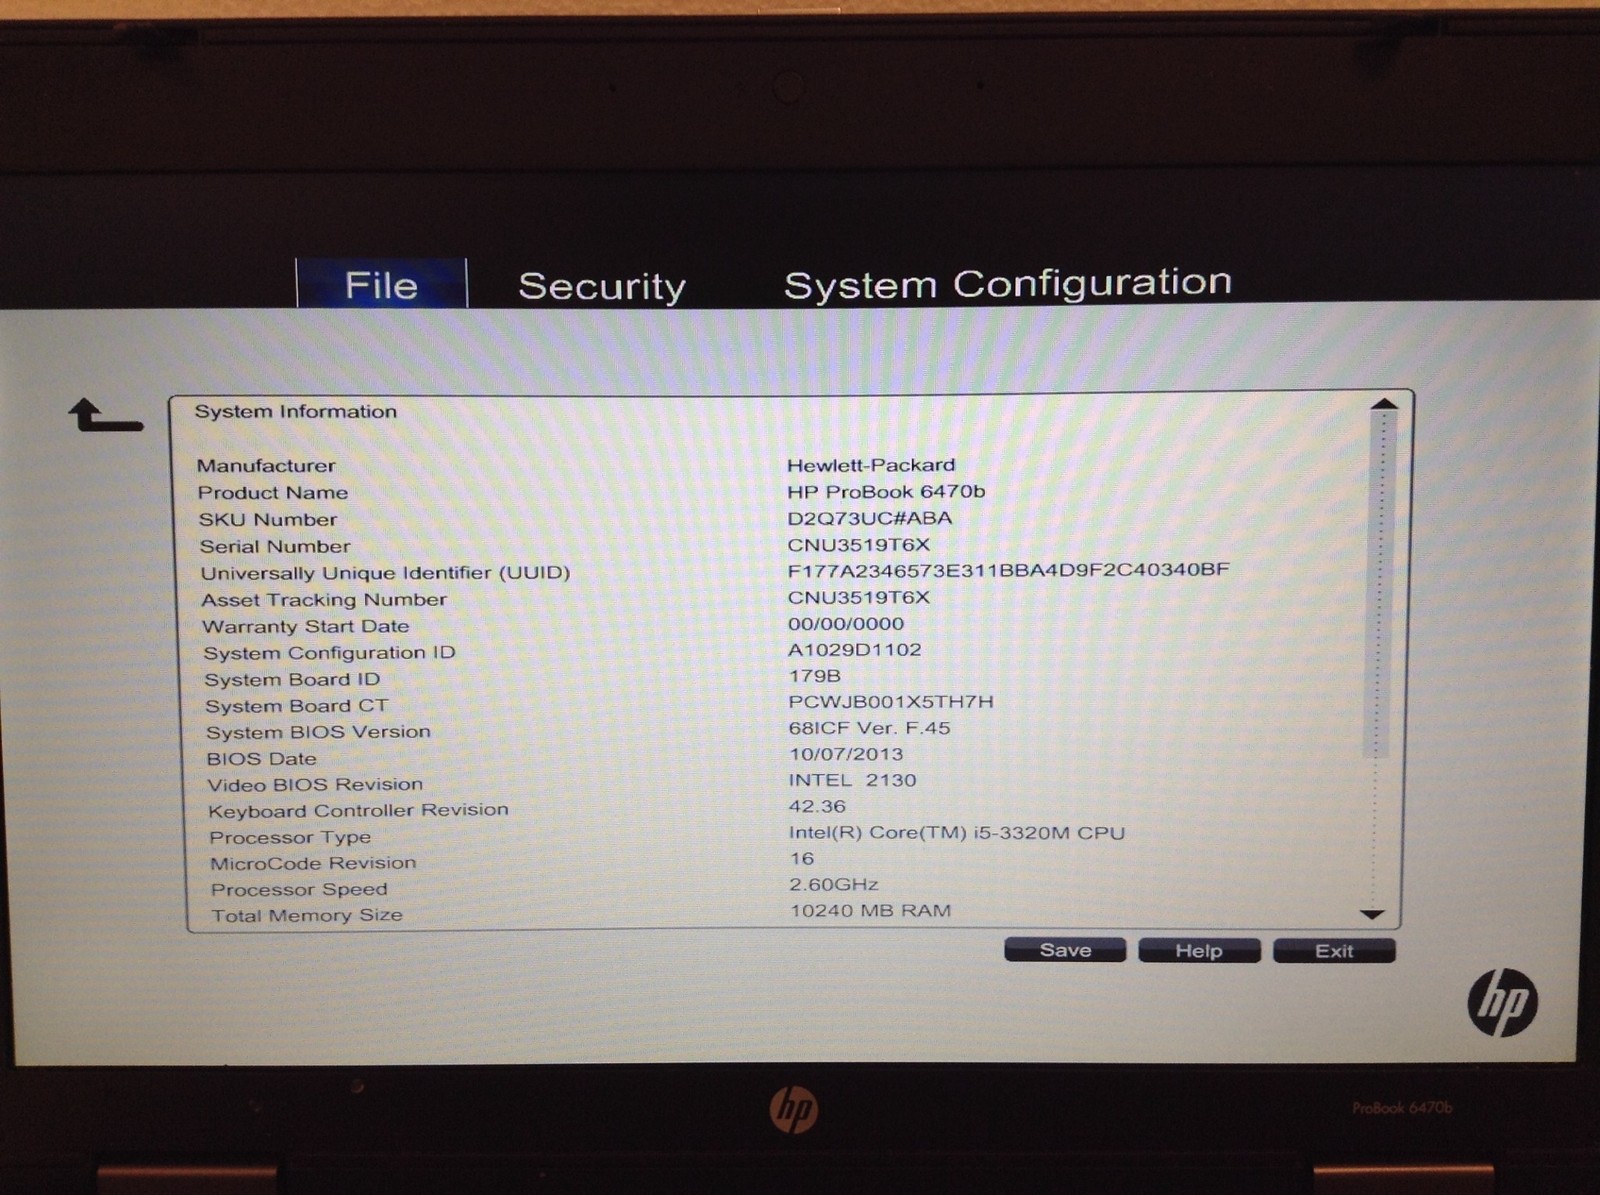Select the MicroCode Revision label
The height and width of the screenshot is (1195, 1600).
pos(313,863)
